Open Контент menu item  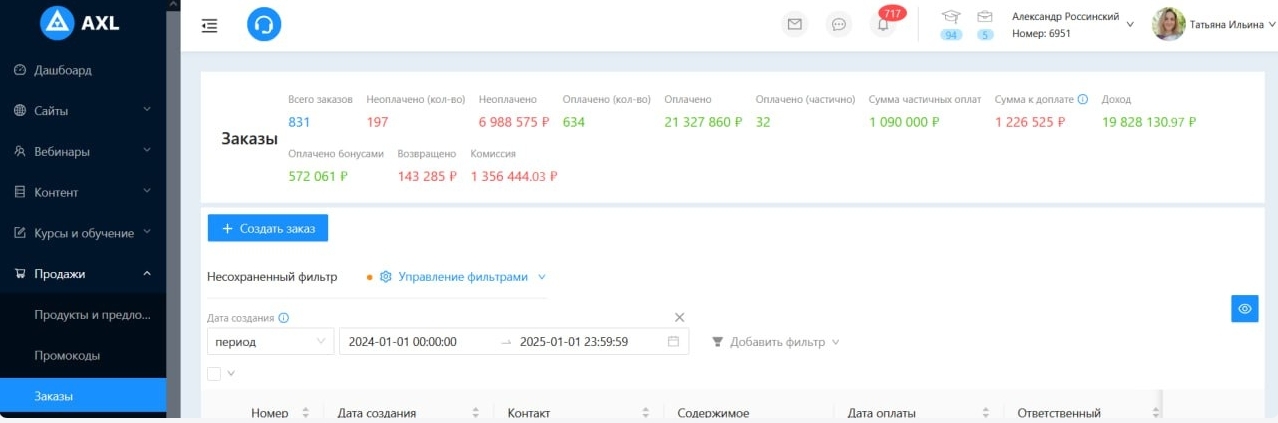83,192
